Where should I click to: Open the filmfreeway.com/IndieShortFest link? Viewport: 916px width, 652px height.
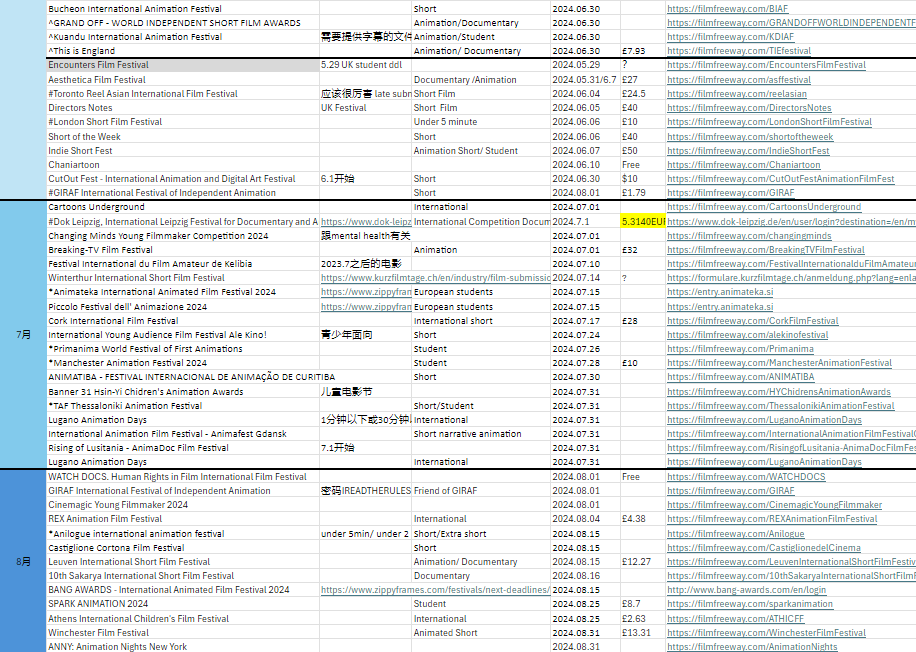pos(748,151)
